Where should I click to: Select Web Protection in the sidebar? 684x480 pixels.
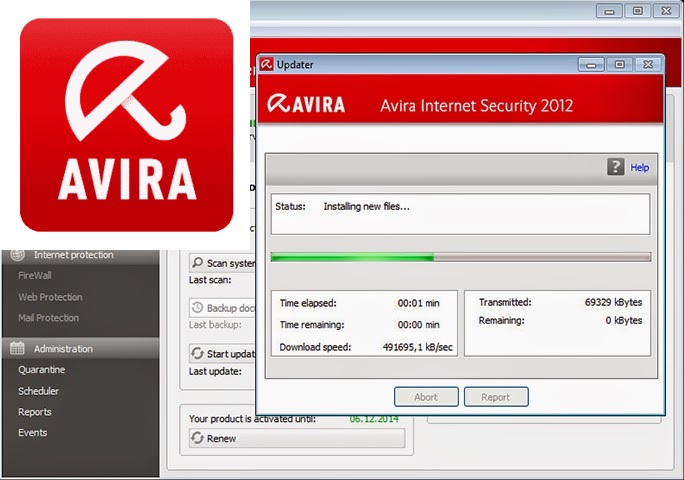(50, 297)
